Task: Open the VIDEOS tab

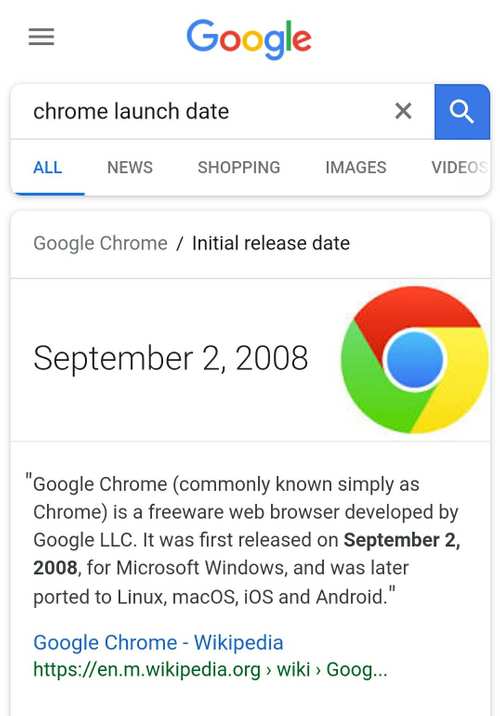Action: [x=459, y=167]
